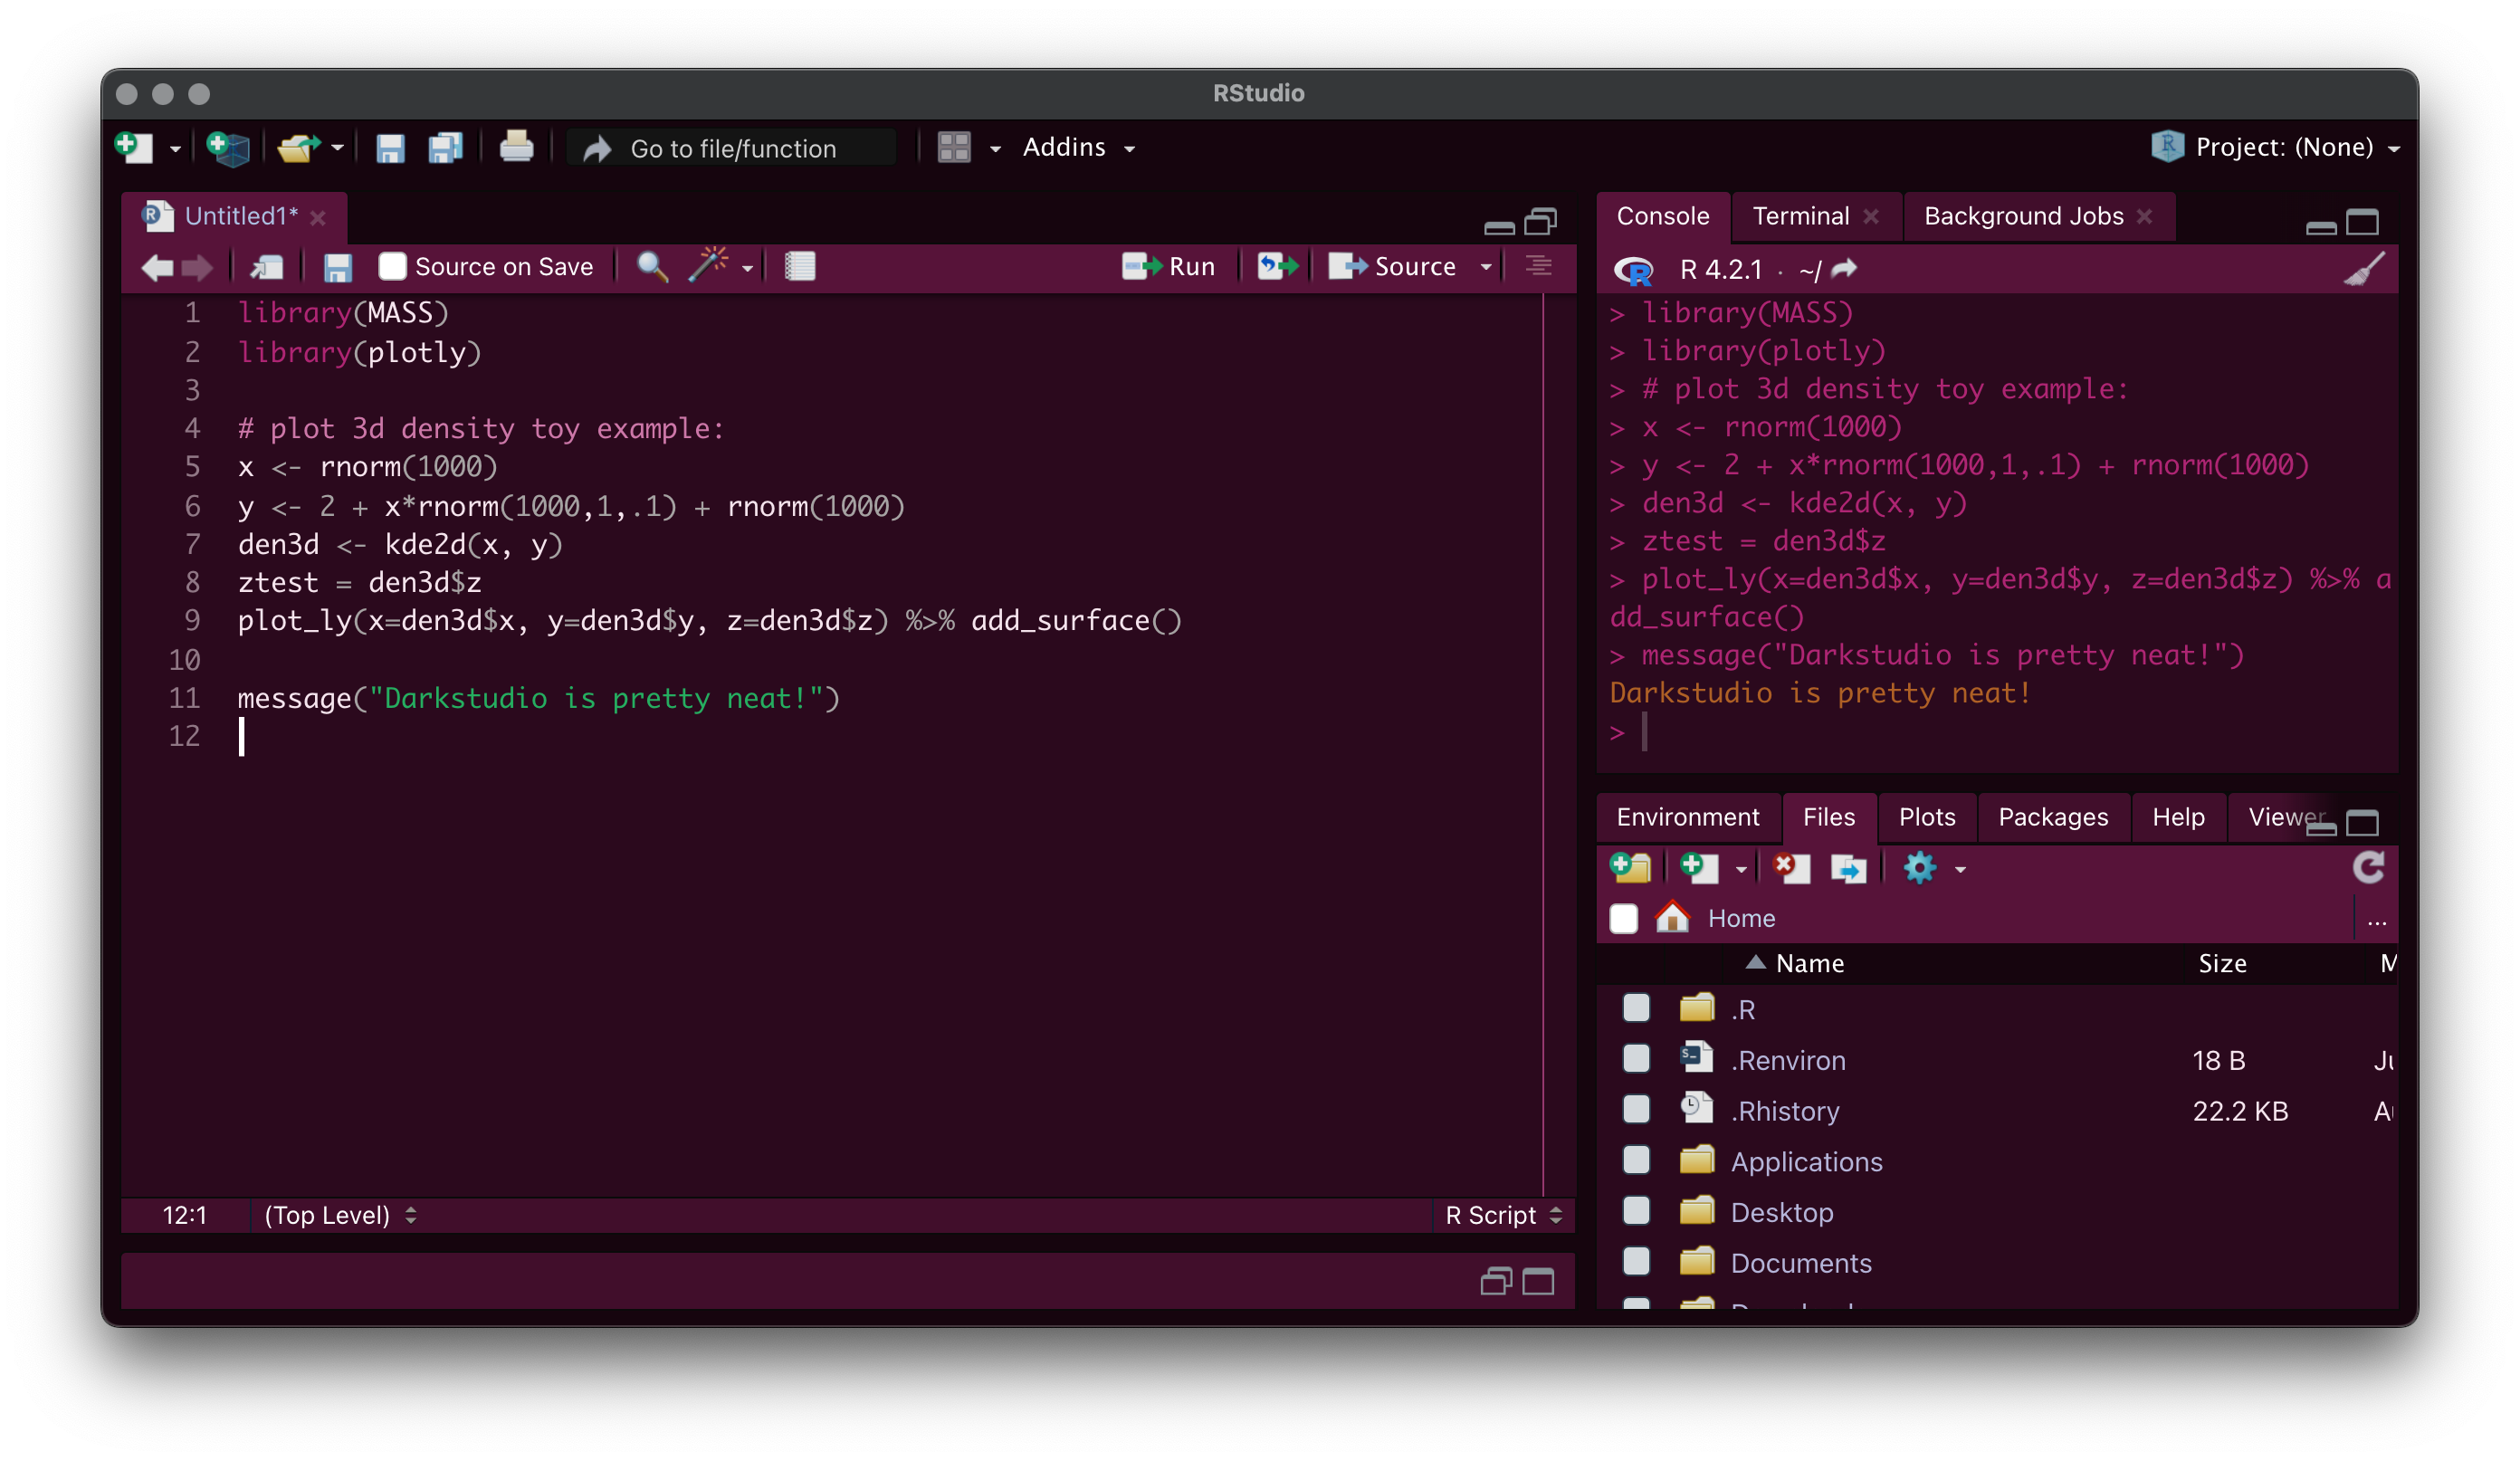Open the Environment tab

[1688, 817]
